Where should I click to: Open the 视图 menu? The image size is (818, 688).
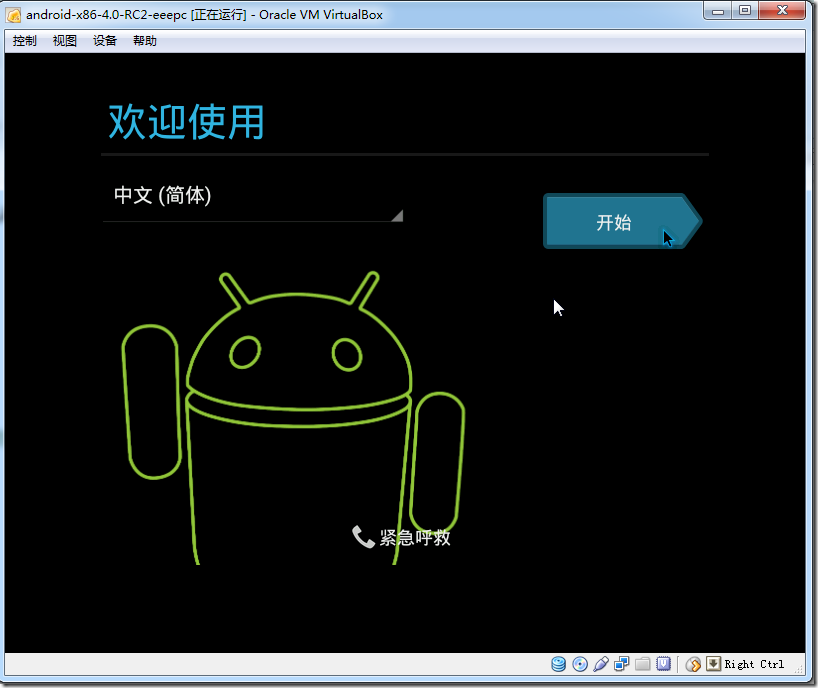(x=65, y=41)
